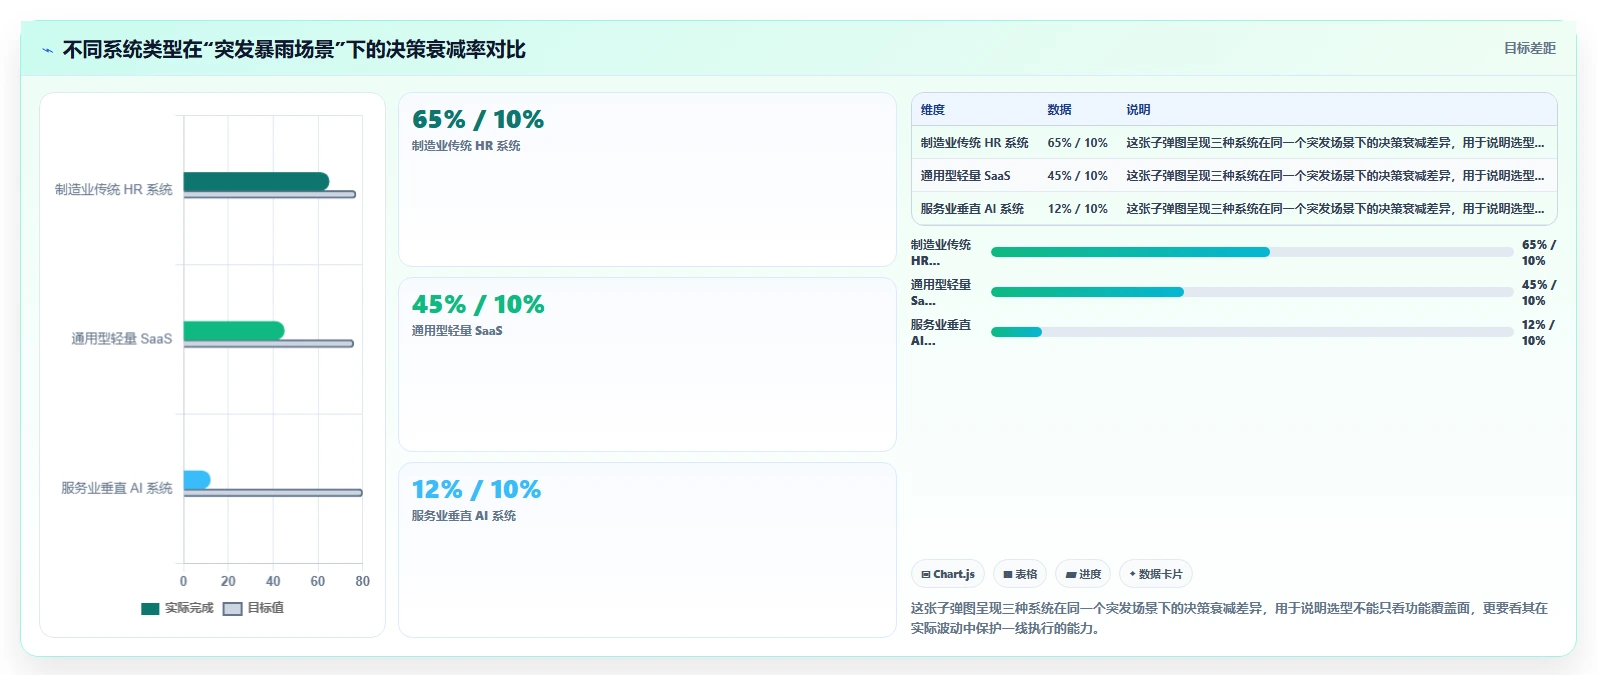Click the 表格 tag pill
The image size is (1597, 675).
click(1020, 574)
